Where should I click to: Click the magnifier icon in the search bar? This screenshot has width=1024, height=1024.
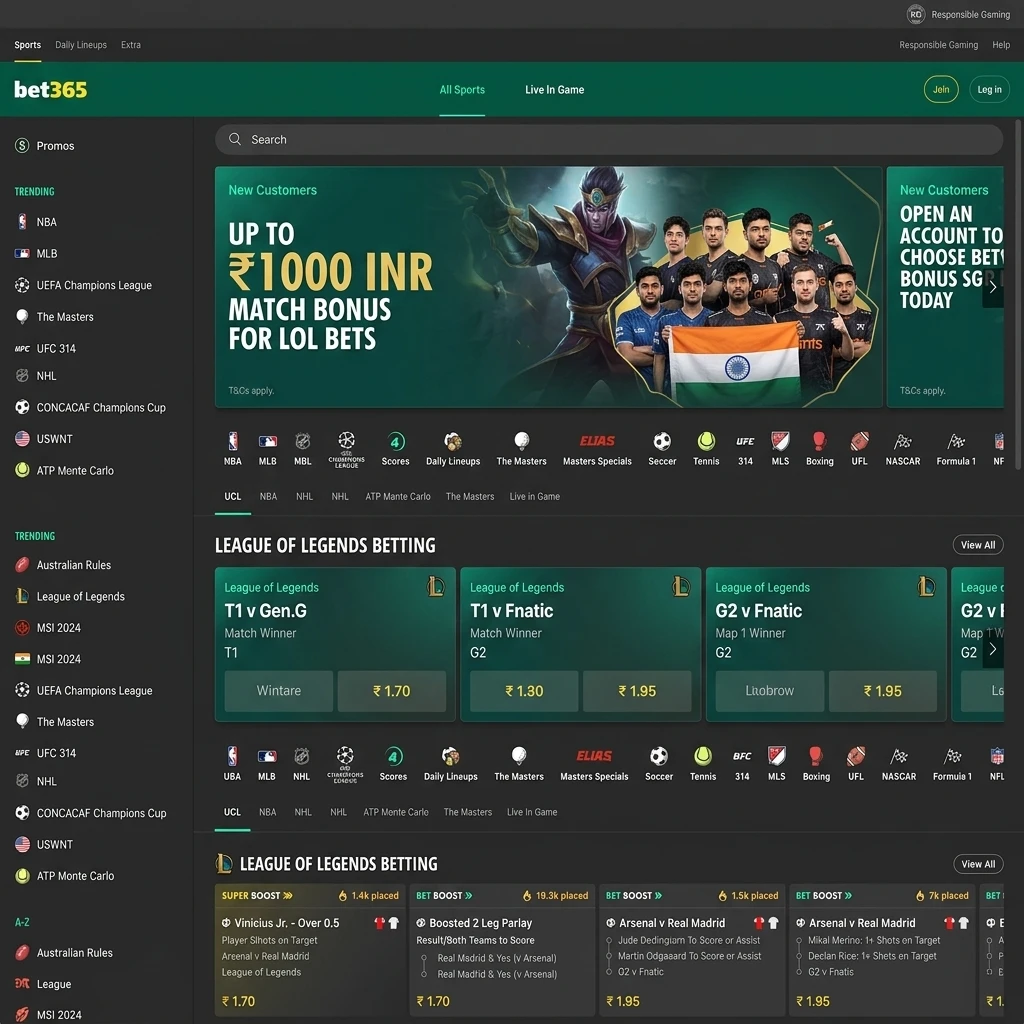coord(235,139)
